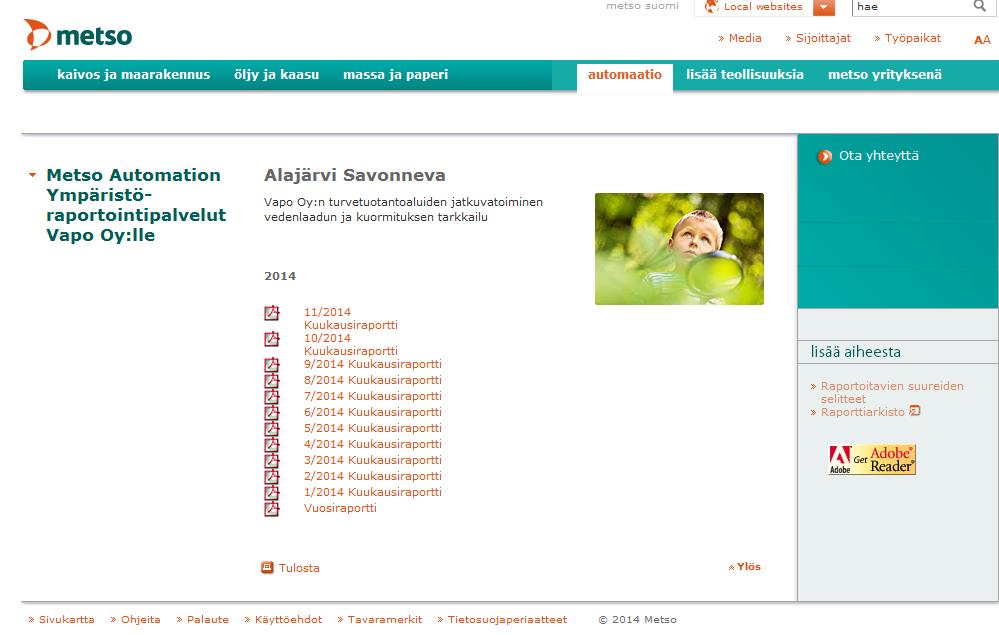Open the Sivukartta footer link

point(66,619)
